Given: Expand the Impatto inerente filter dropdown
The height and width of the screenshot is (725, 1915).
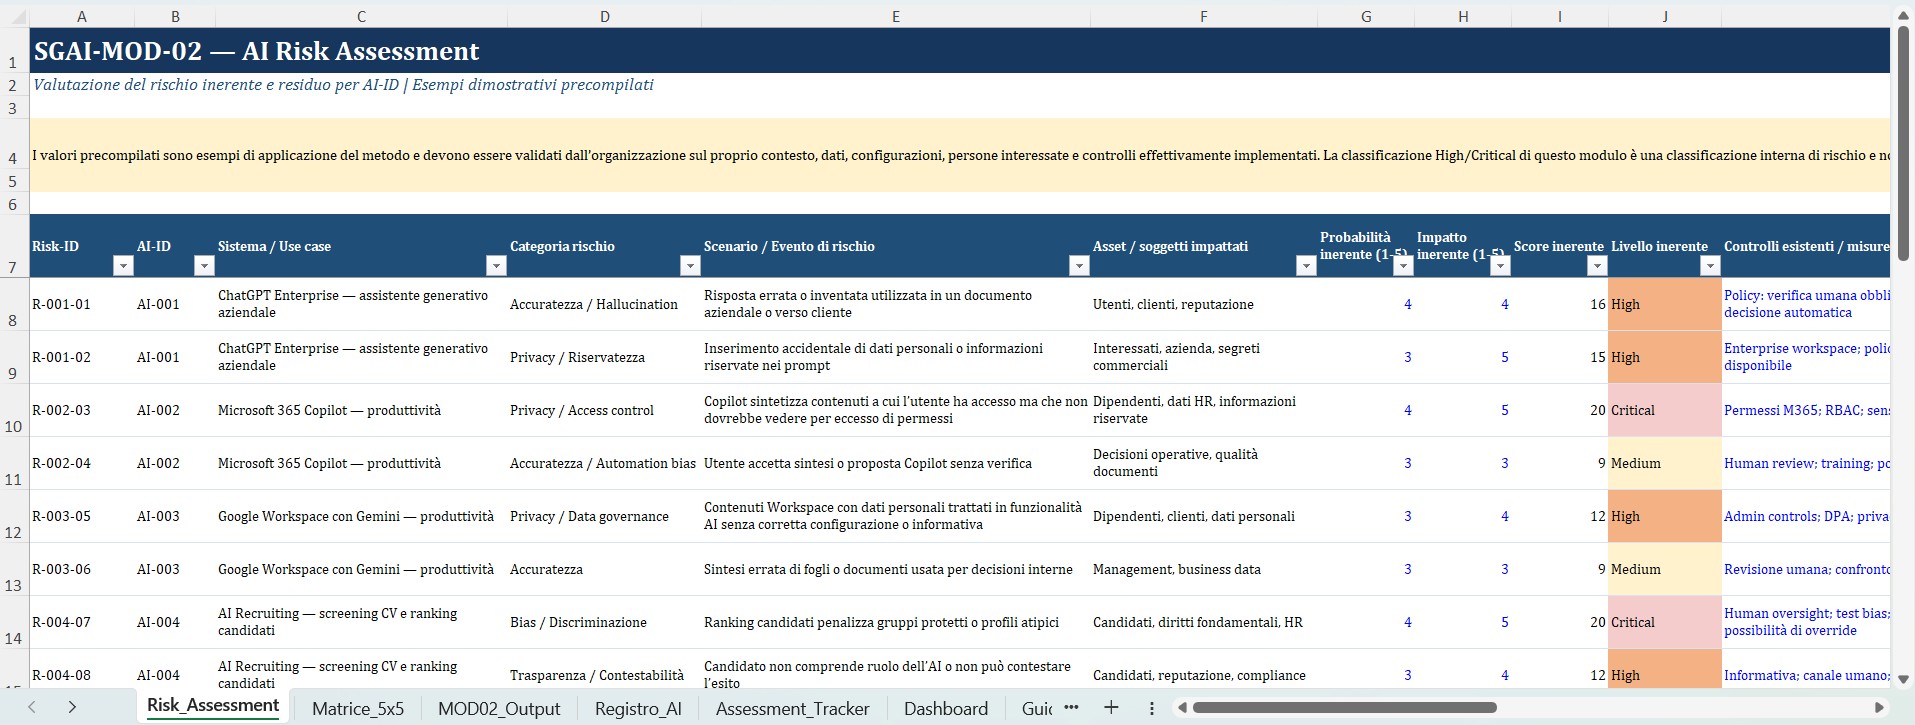Looking at the screenshot, I should [1500, 265].
